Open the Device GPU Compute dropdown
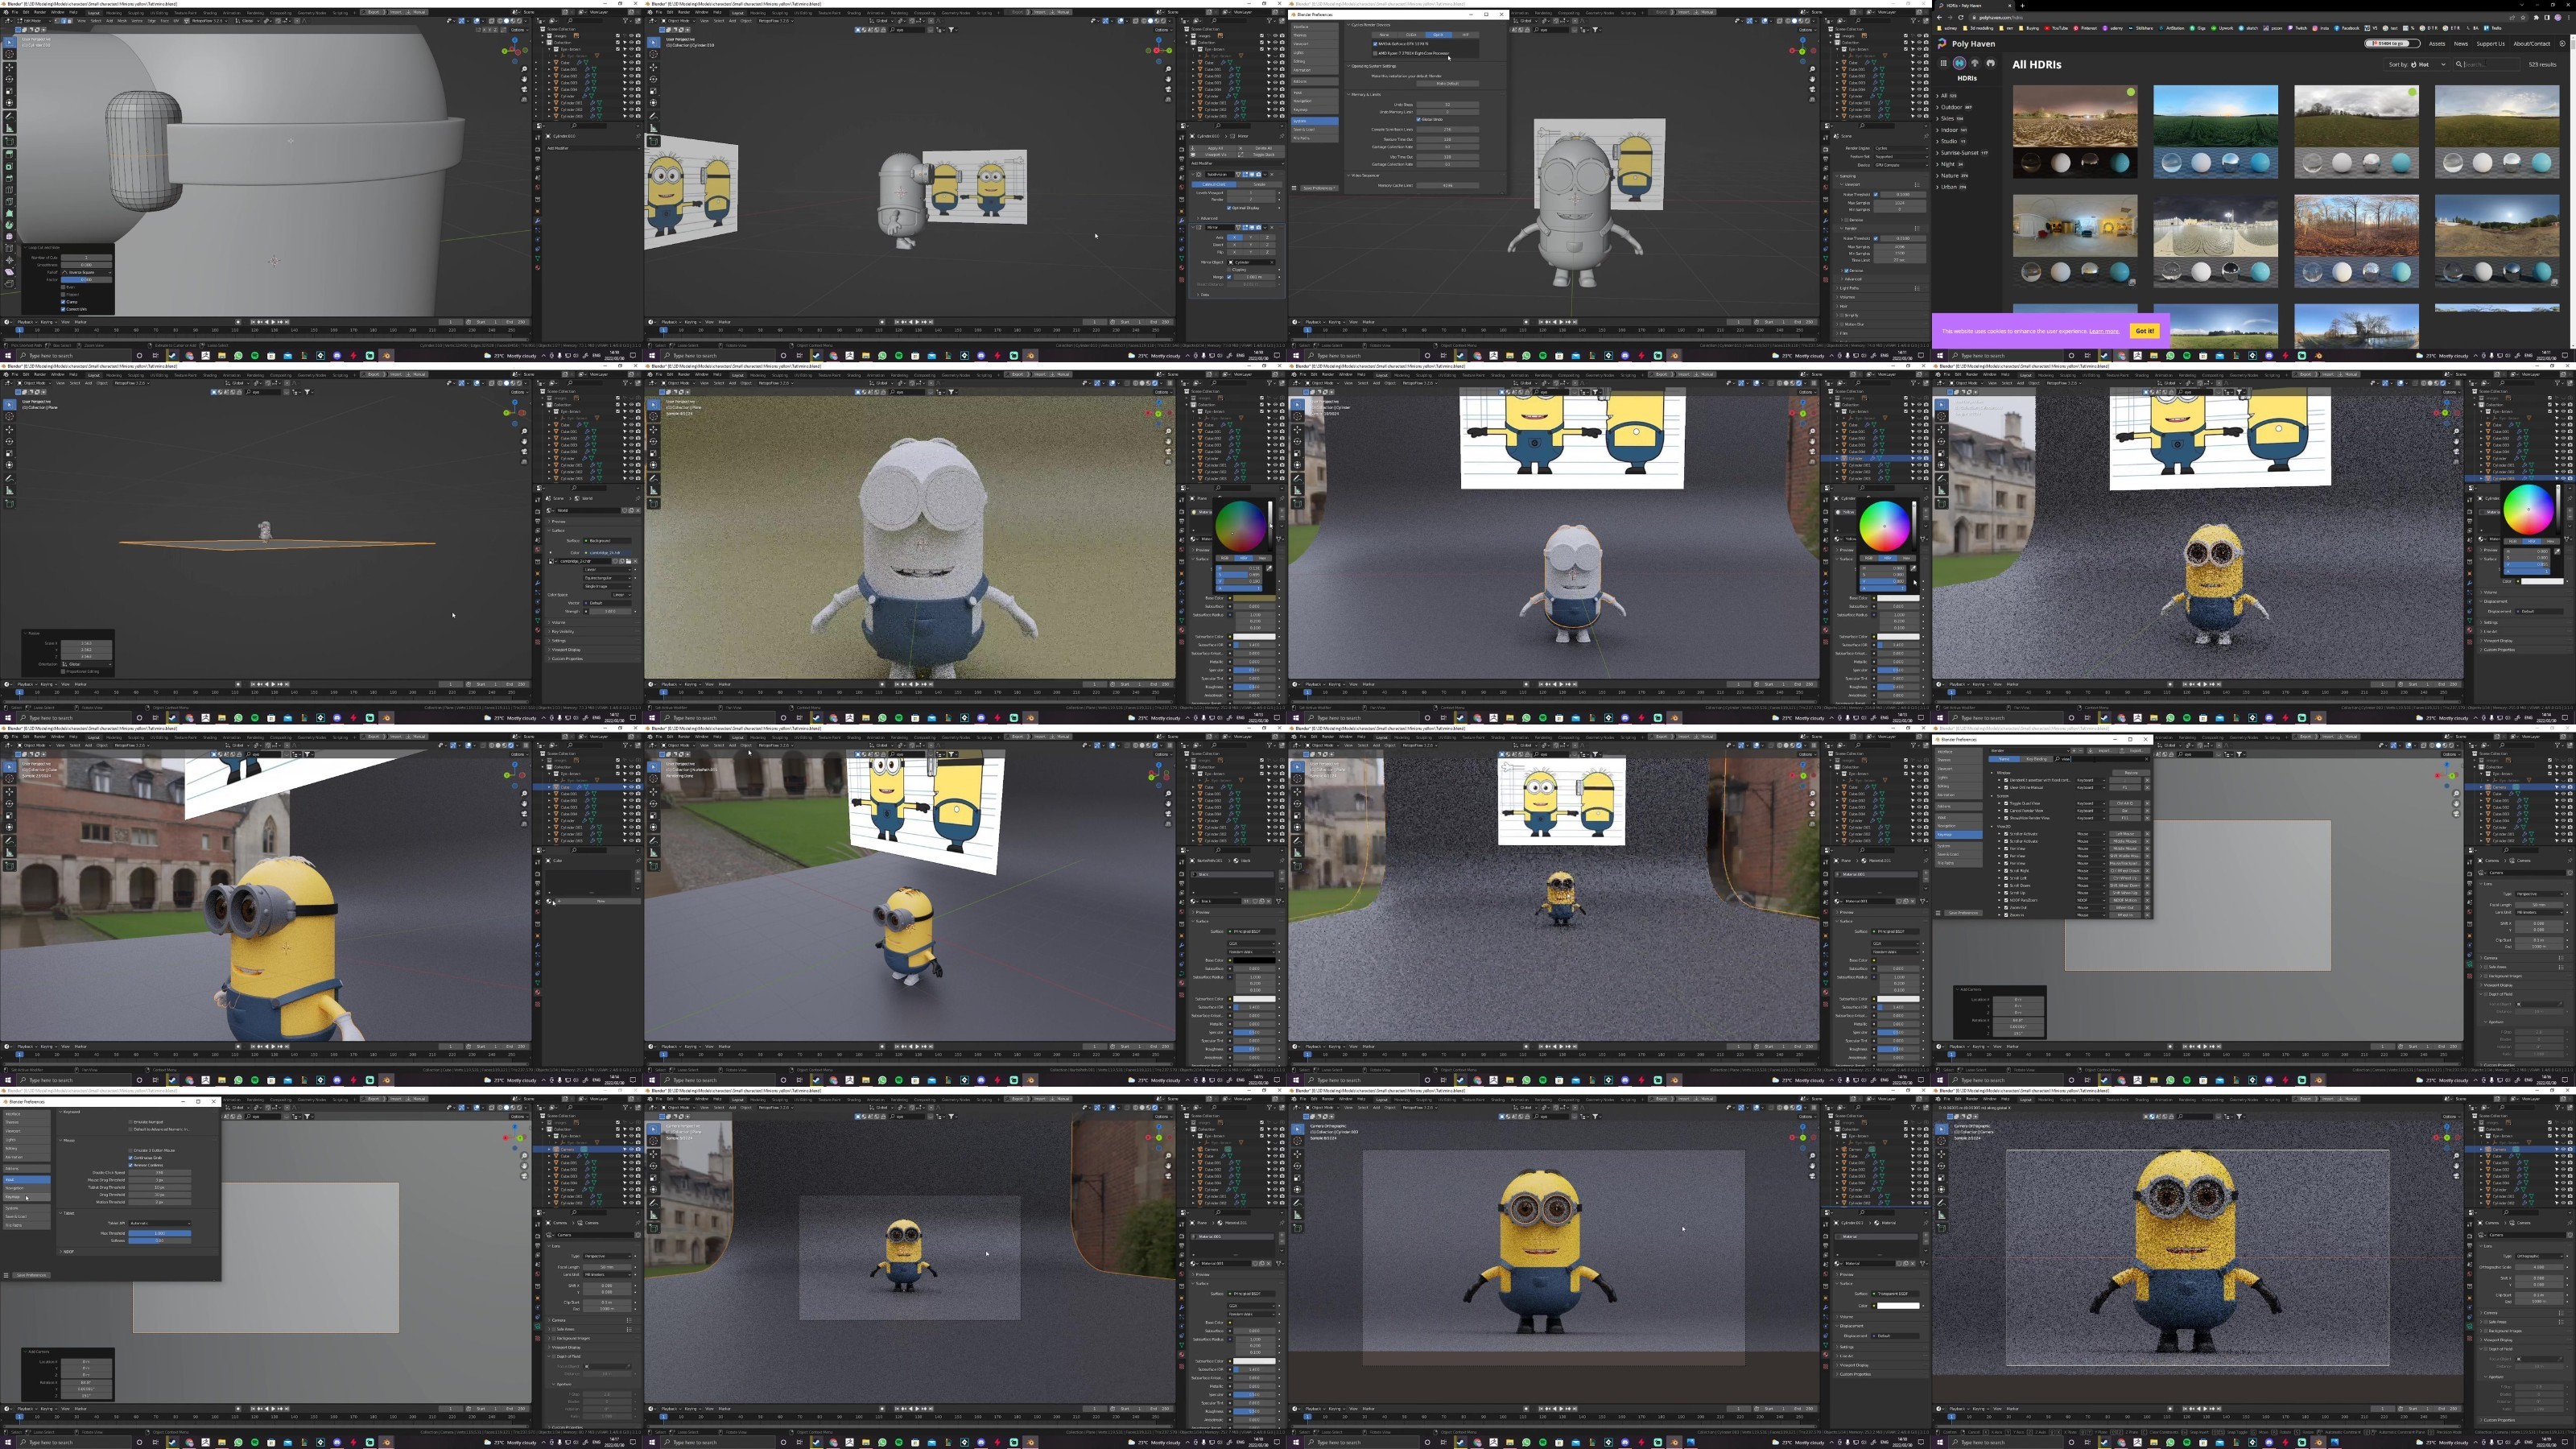2576x1449 pixels. coord(1901,165)
